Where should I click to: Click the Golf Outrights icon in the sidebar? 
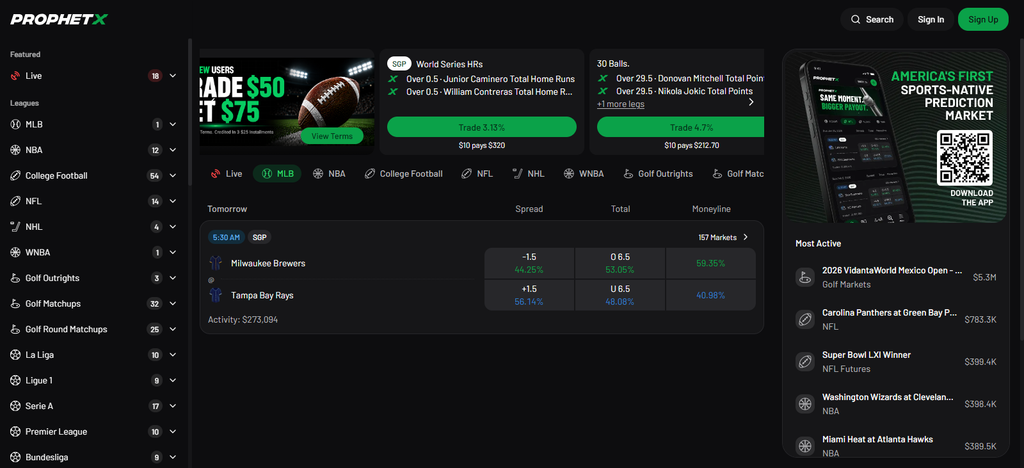[16, 278]
